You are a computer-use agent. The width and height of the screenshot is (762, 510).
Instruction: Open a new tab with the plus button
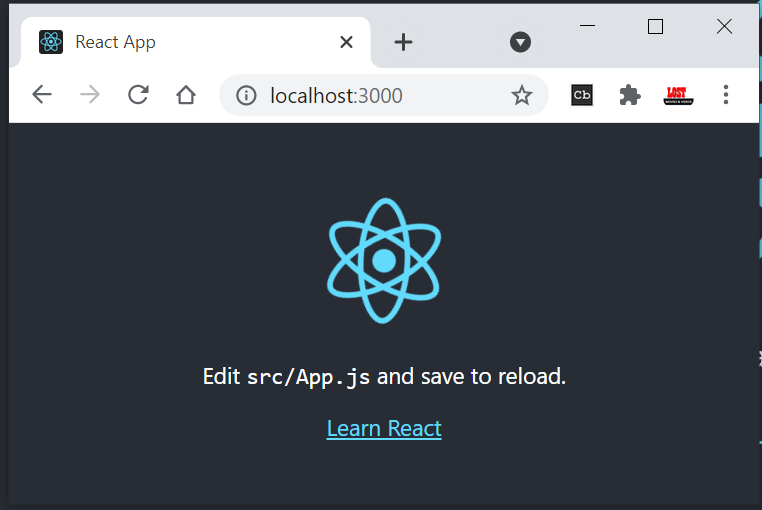click(403, 42)
